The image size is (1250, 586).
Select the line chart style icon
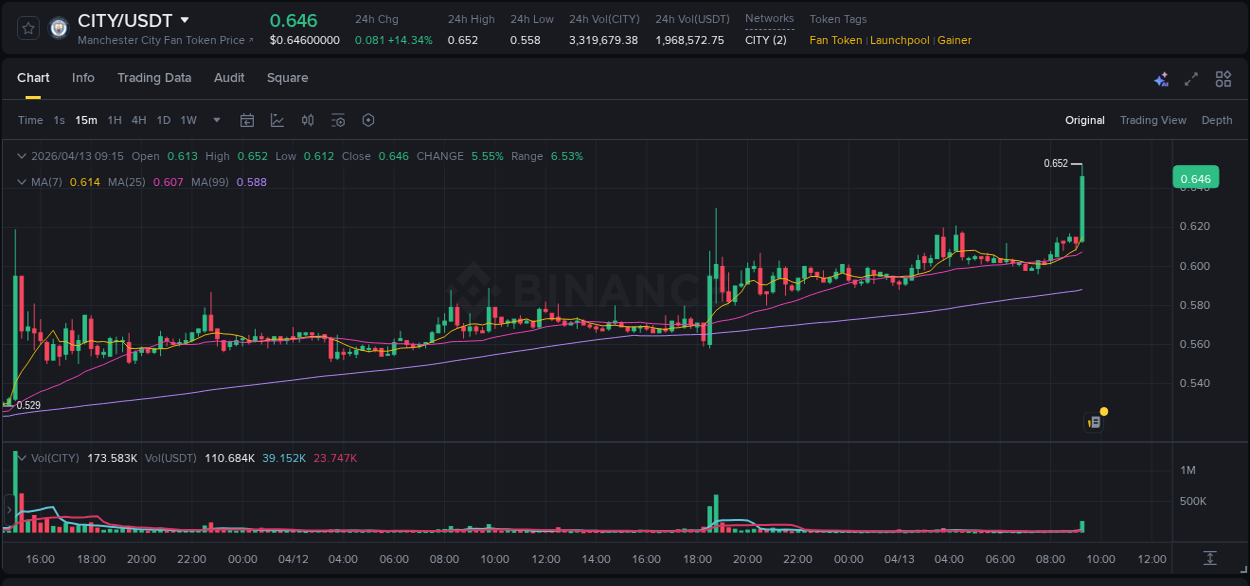278,120
